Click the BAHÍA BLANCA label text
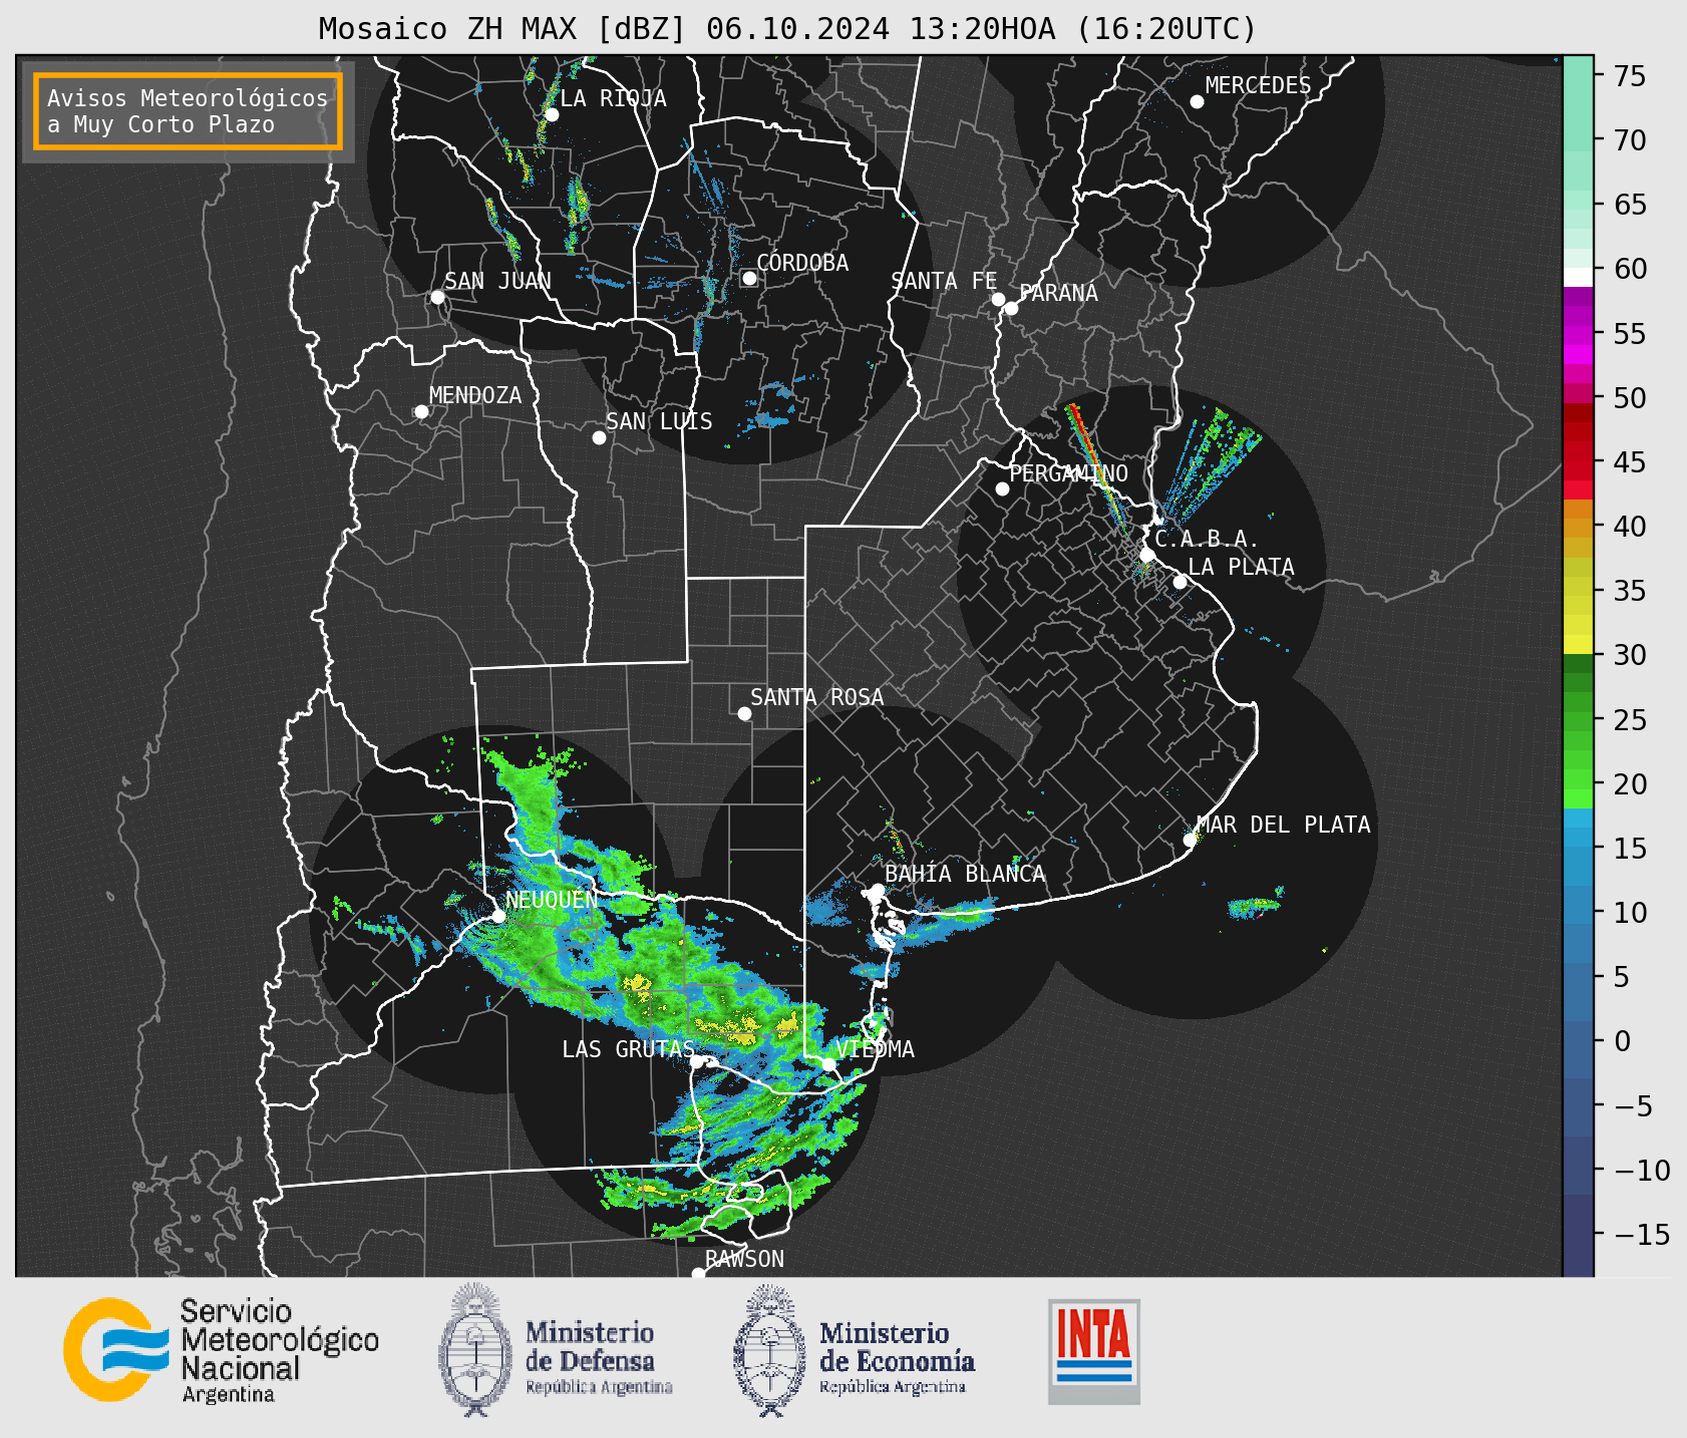1687x1438 pixels. (x=965, y=873)
